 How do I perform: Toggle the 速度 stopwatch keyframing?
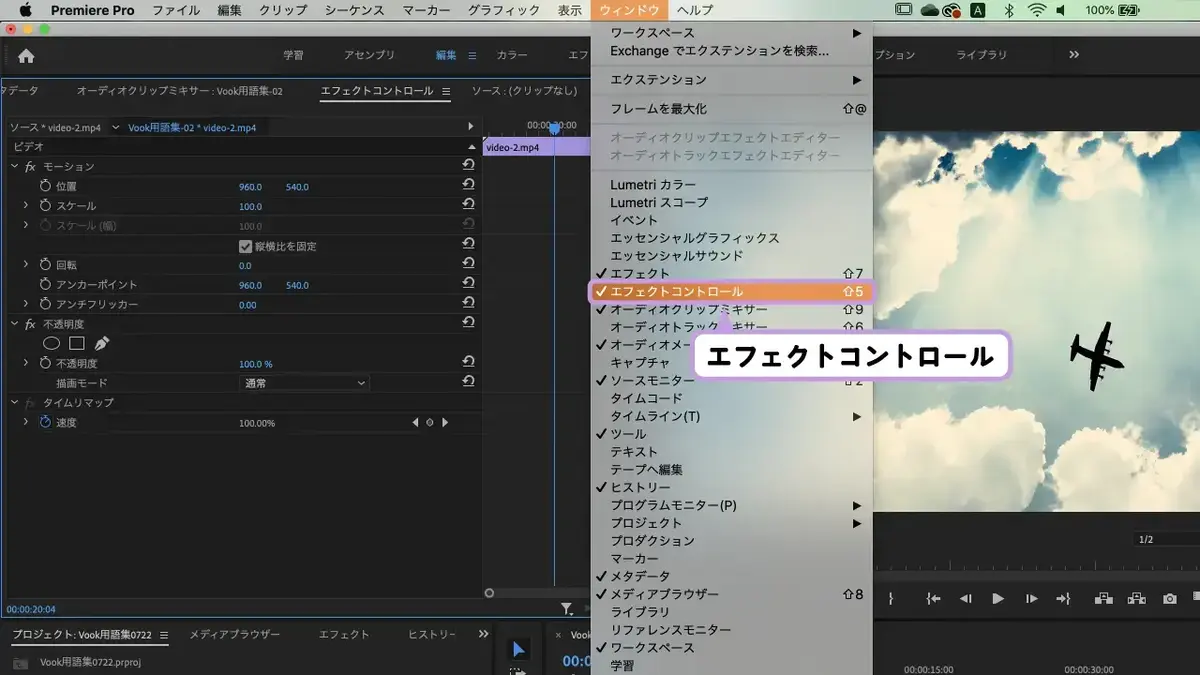pyautogui.click(x=45, y=423)
